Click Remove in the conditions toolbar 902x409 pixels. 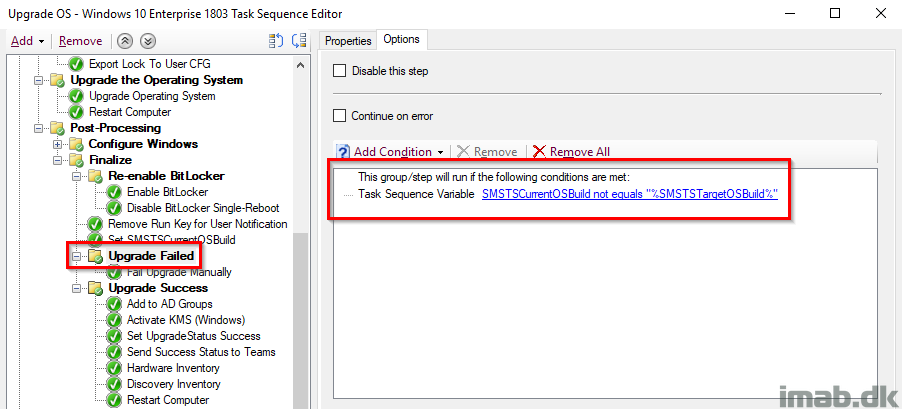click(x=487, y=152)
